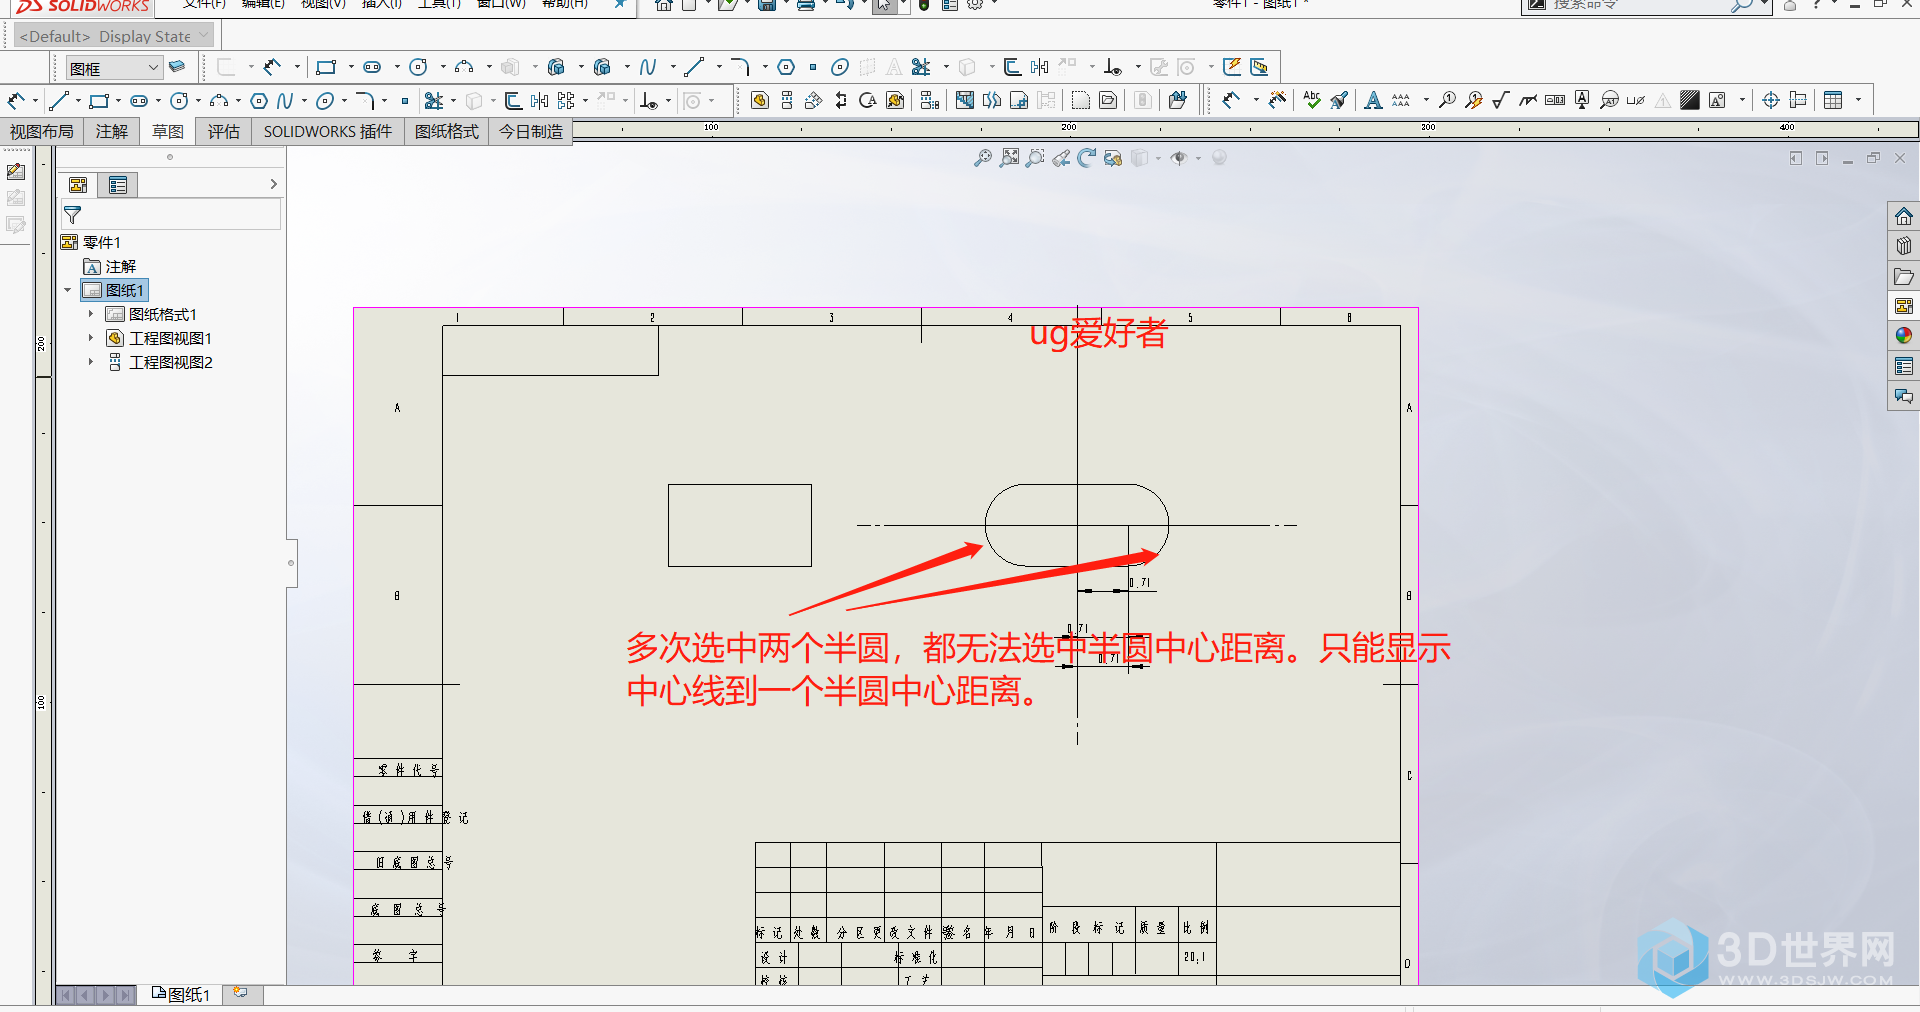Collapse the 图纸1 tree node

68,290
